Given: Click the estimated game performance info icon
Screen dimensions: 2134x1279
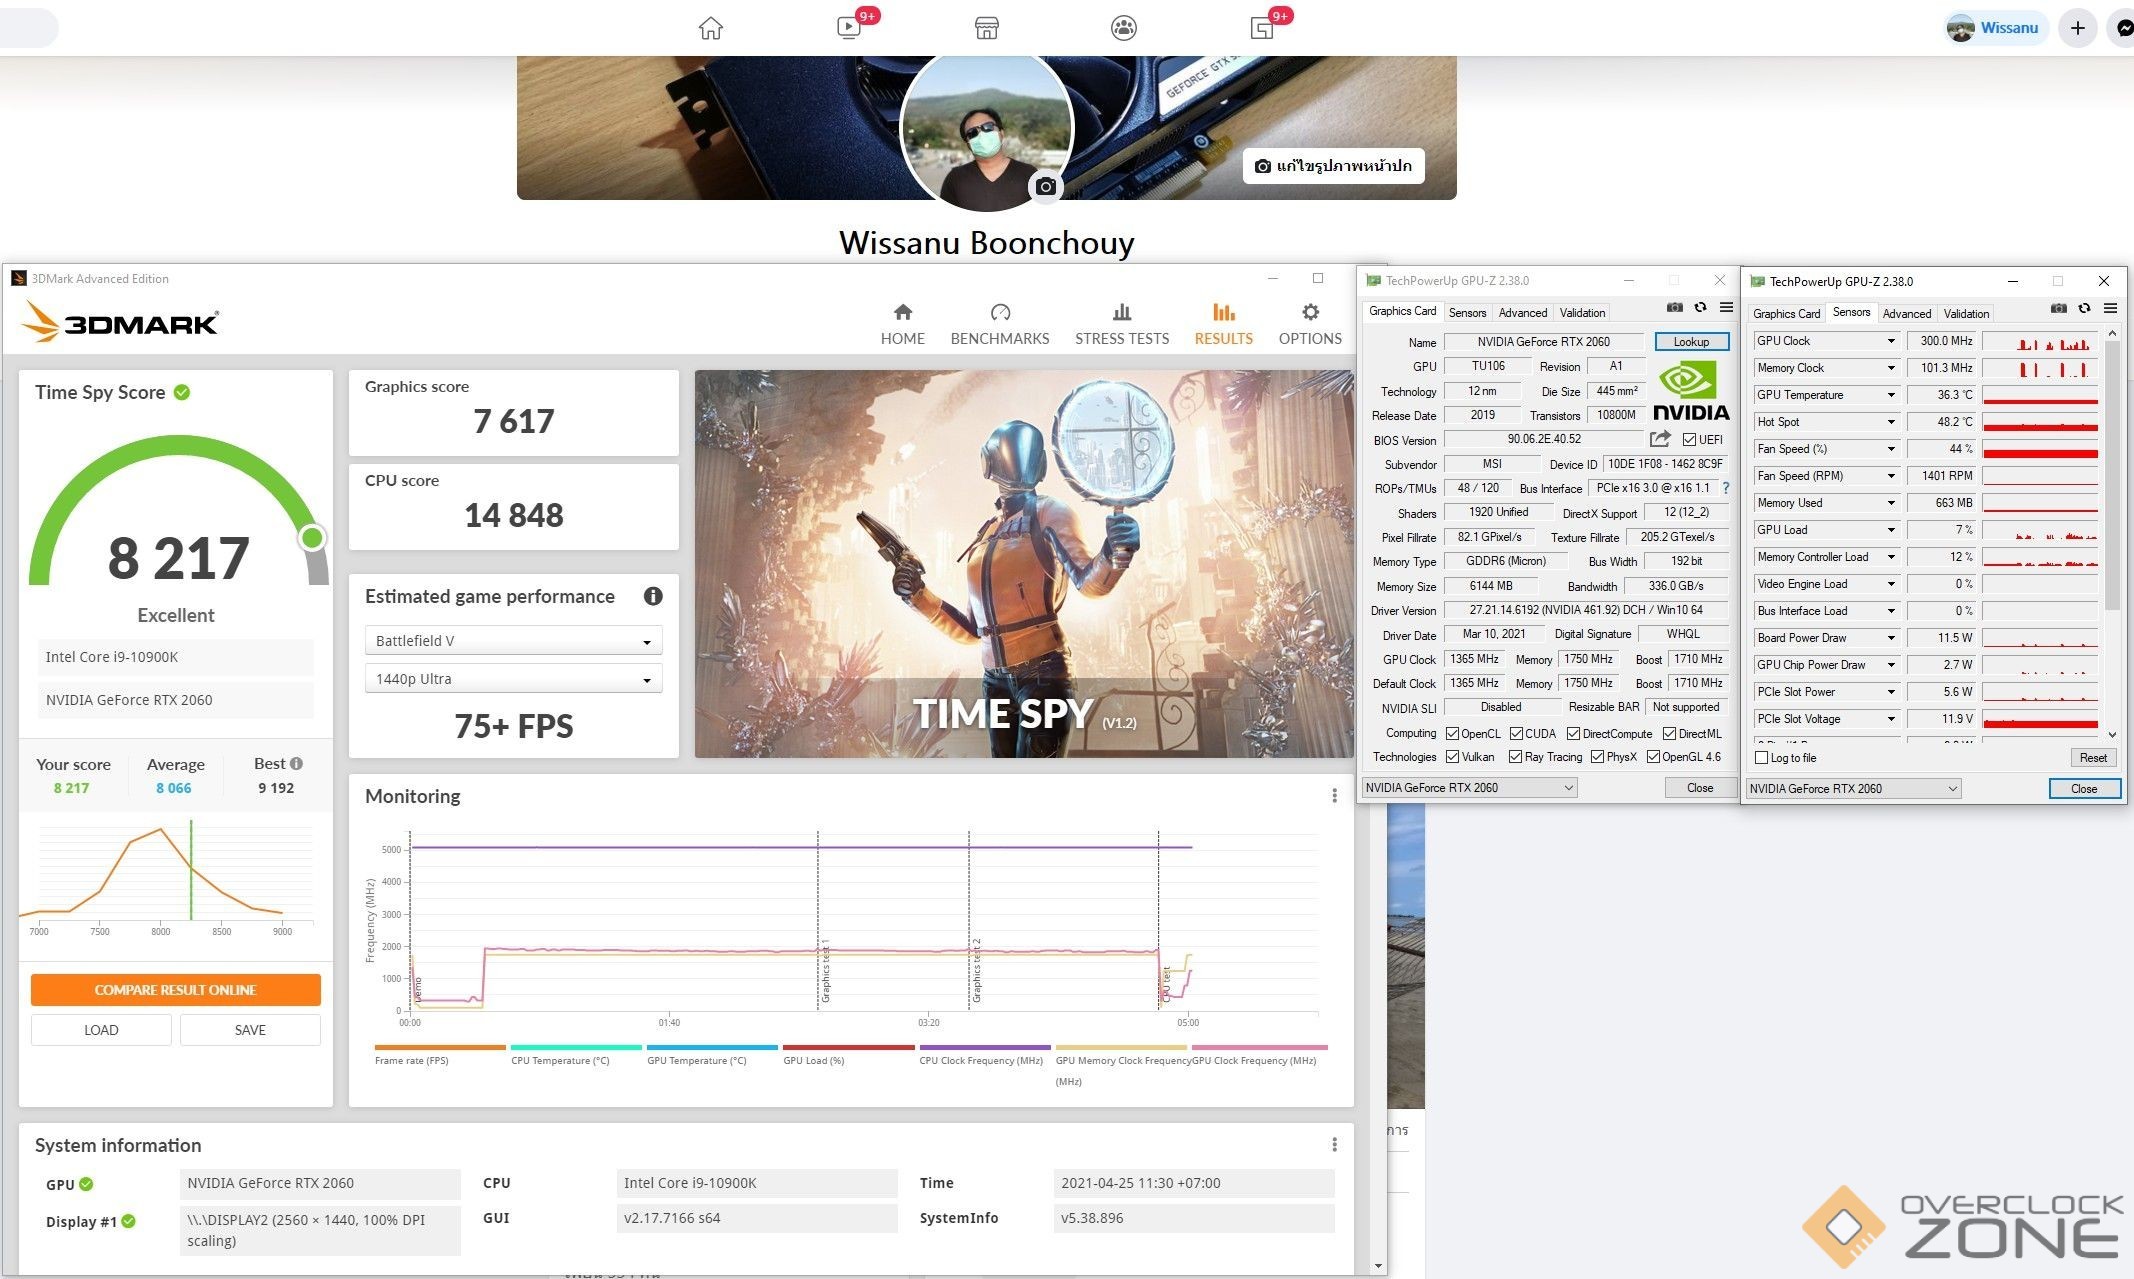Looking at the screenshot, I should tap(653, 596).
